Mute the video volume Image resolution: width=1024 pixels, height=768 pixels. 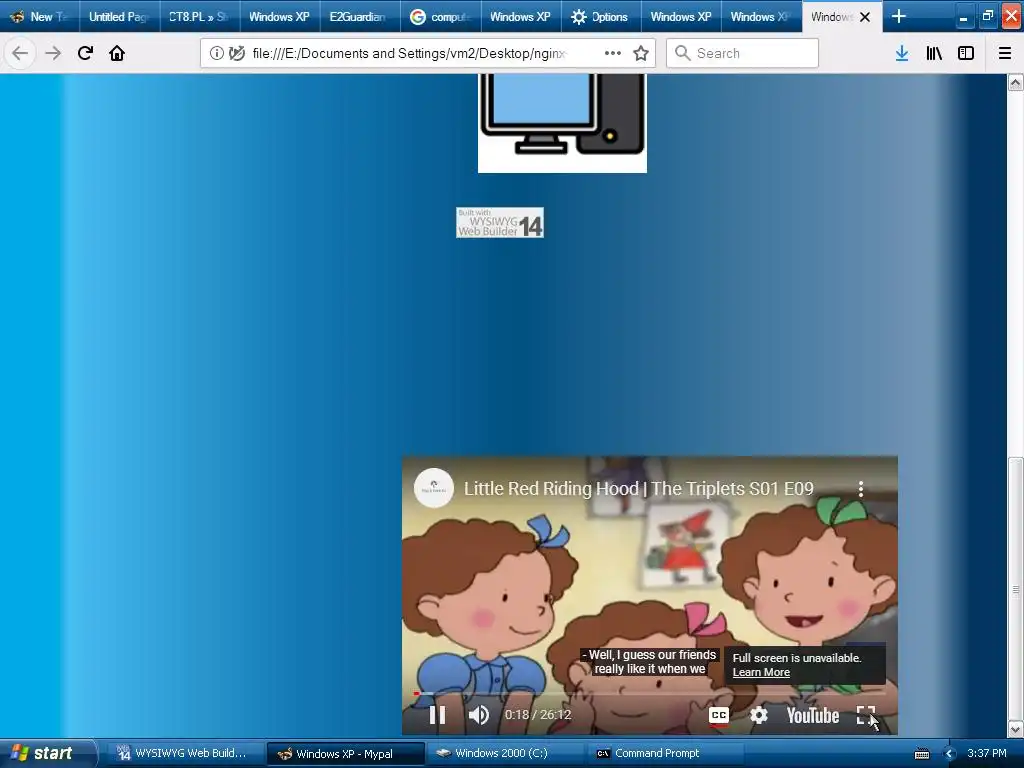click(x=479, y=715)
